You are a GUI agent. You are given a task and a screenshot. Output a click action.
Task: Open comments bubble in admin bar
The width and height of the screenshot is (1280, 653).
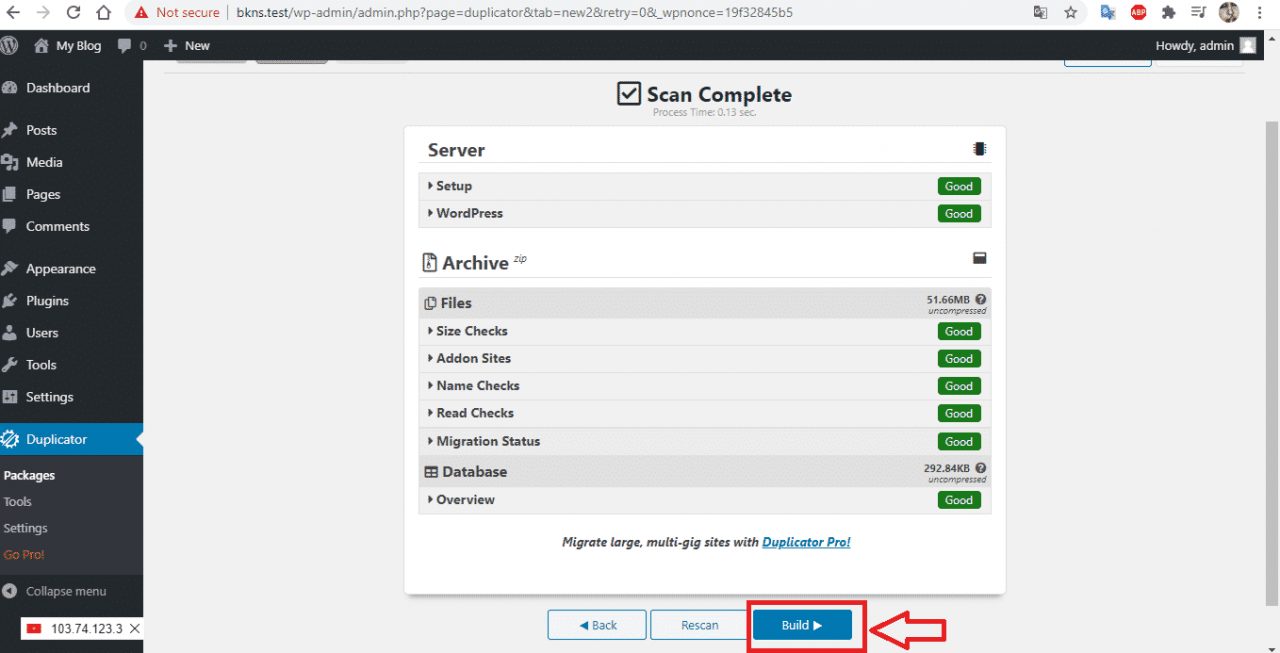pos(132,45)
